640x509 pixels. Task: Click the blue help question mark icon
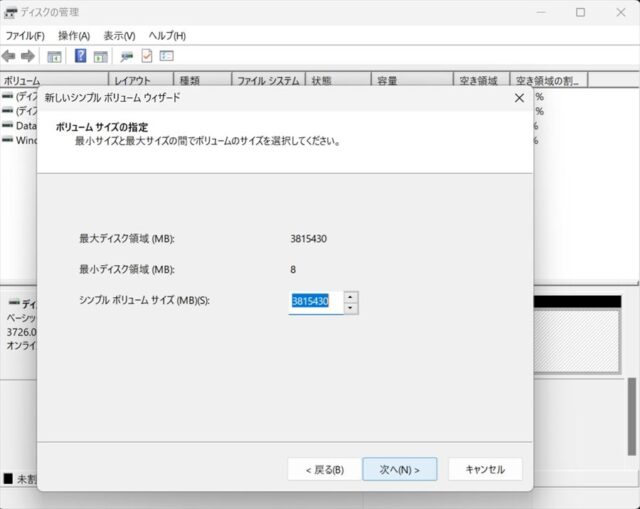coord(81,56)
